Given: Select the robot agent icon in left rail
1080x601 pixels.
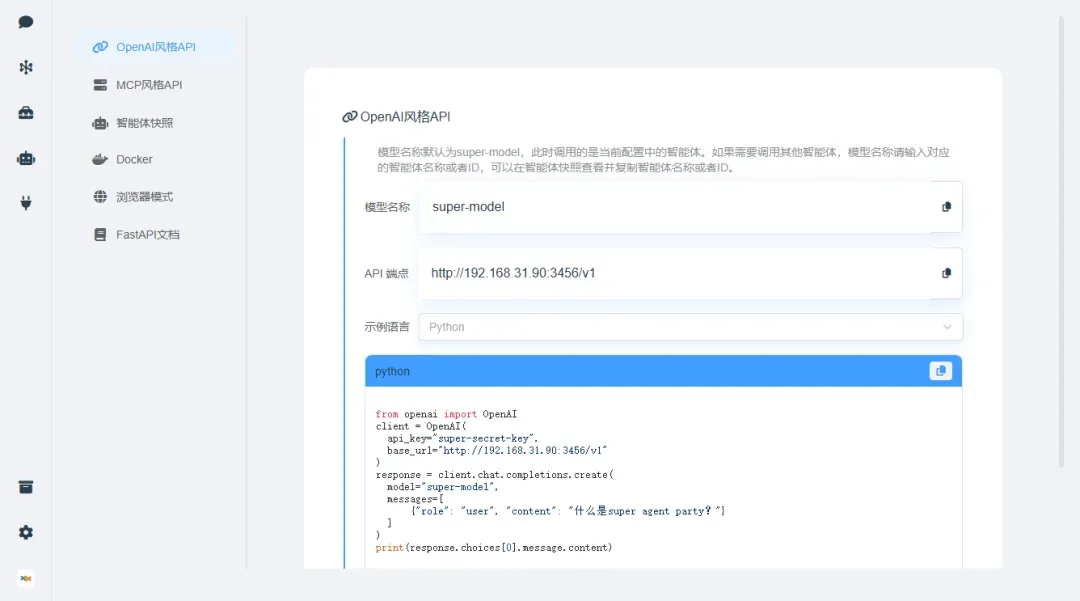Looking at the screenshot, I should tap(26, 158).
